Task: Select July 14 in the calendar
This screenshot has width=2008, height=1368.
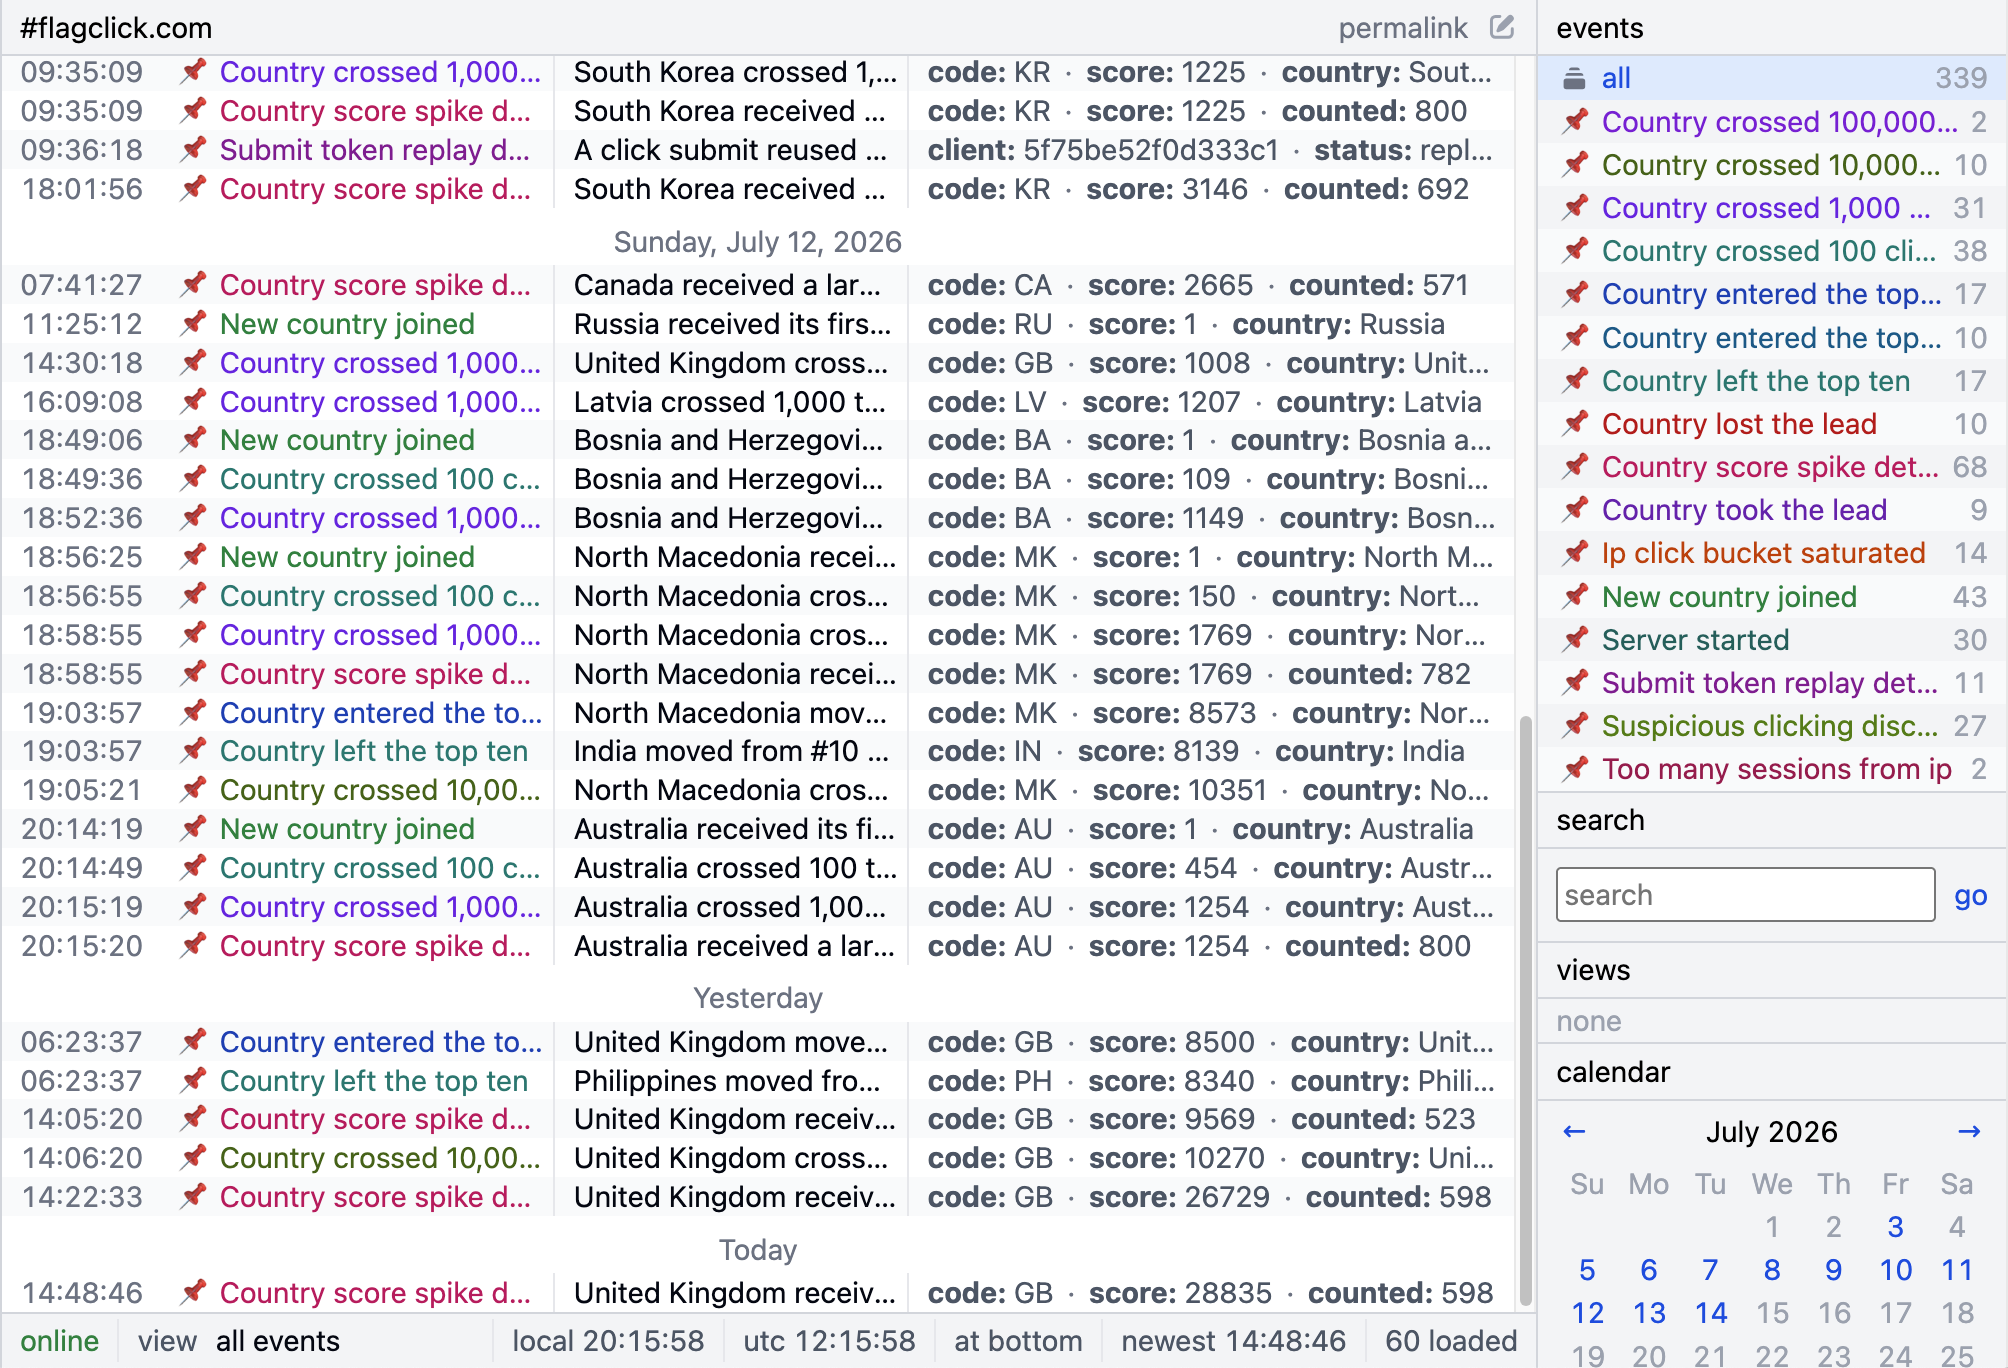Action: (1710, 1313)
